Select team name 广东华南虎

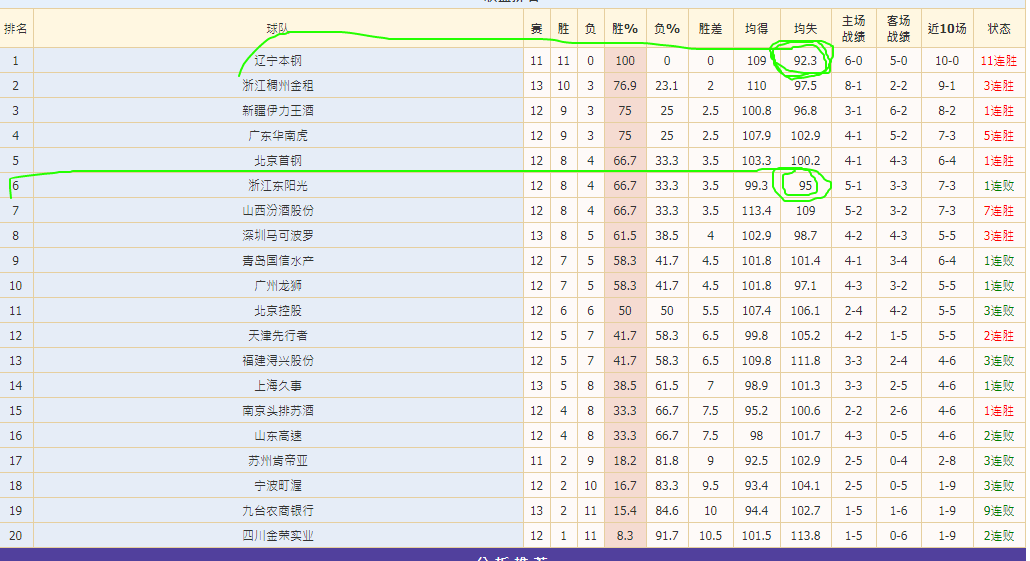[278, 135]
